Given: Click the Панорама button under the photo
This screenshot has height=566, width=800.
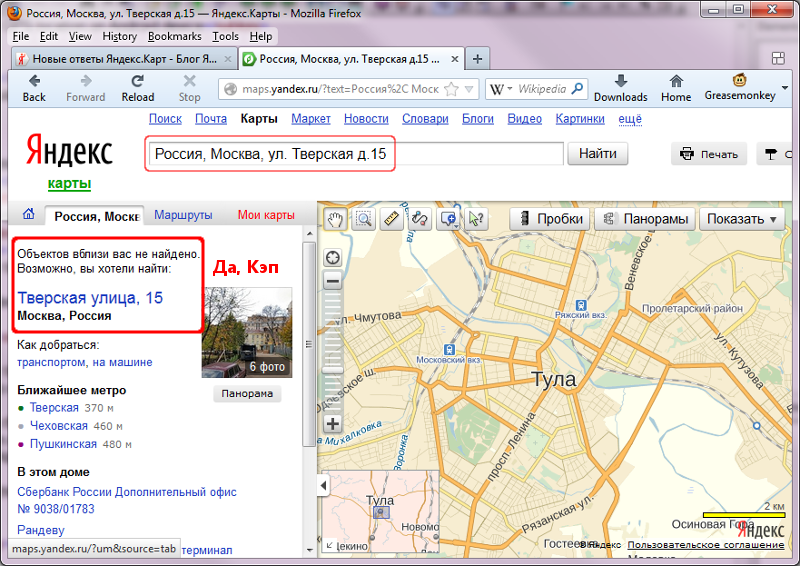Looking at the screenshot, I should pyautogui.click(x=247, y=393).
